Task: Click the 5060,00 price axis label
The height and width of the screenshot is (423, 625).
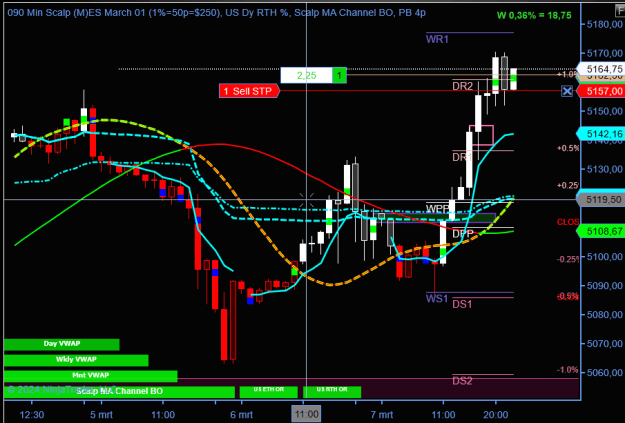Action: tap(605, 373)
